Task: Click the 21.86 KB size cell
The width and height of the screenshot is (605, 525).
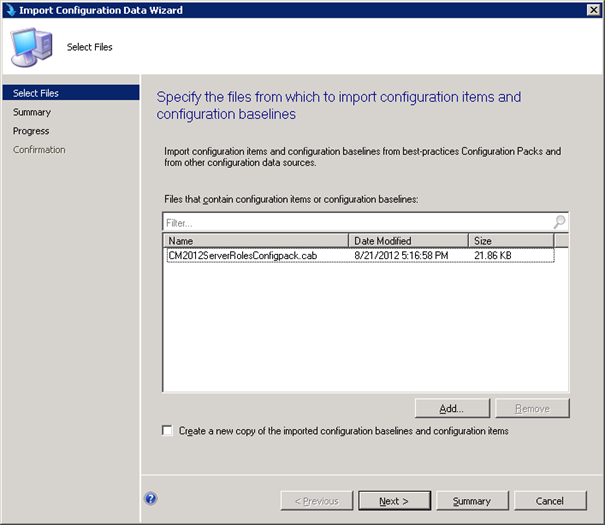Action: [493, 255]
